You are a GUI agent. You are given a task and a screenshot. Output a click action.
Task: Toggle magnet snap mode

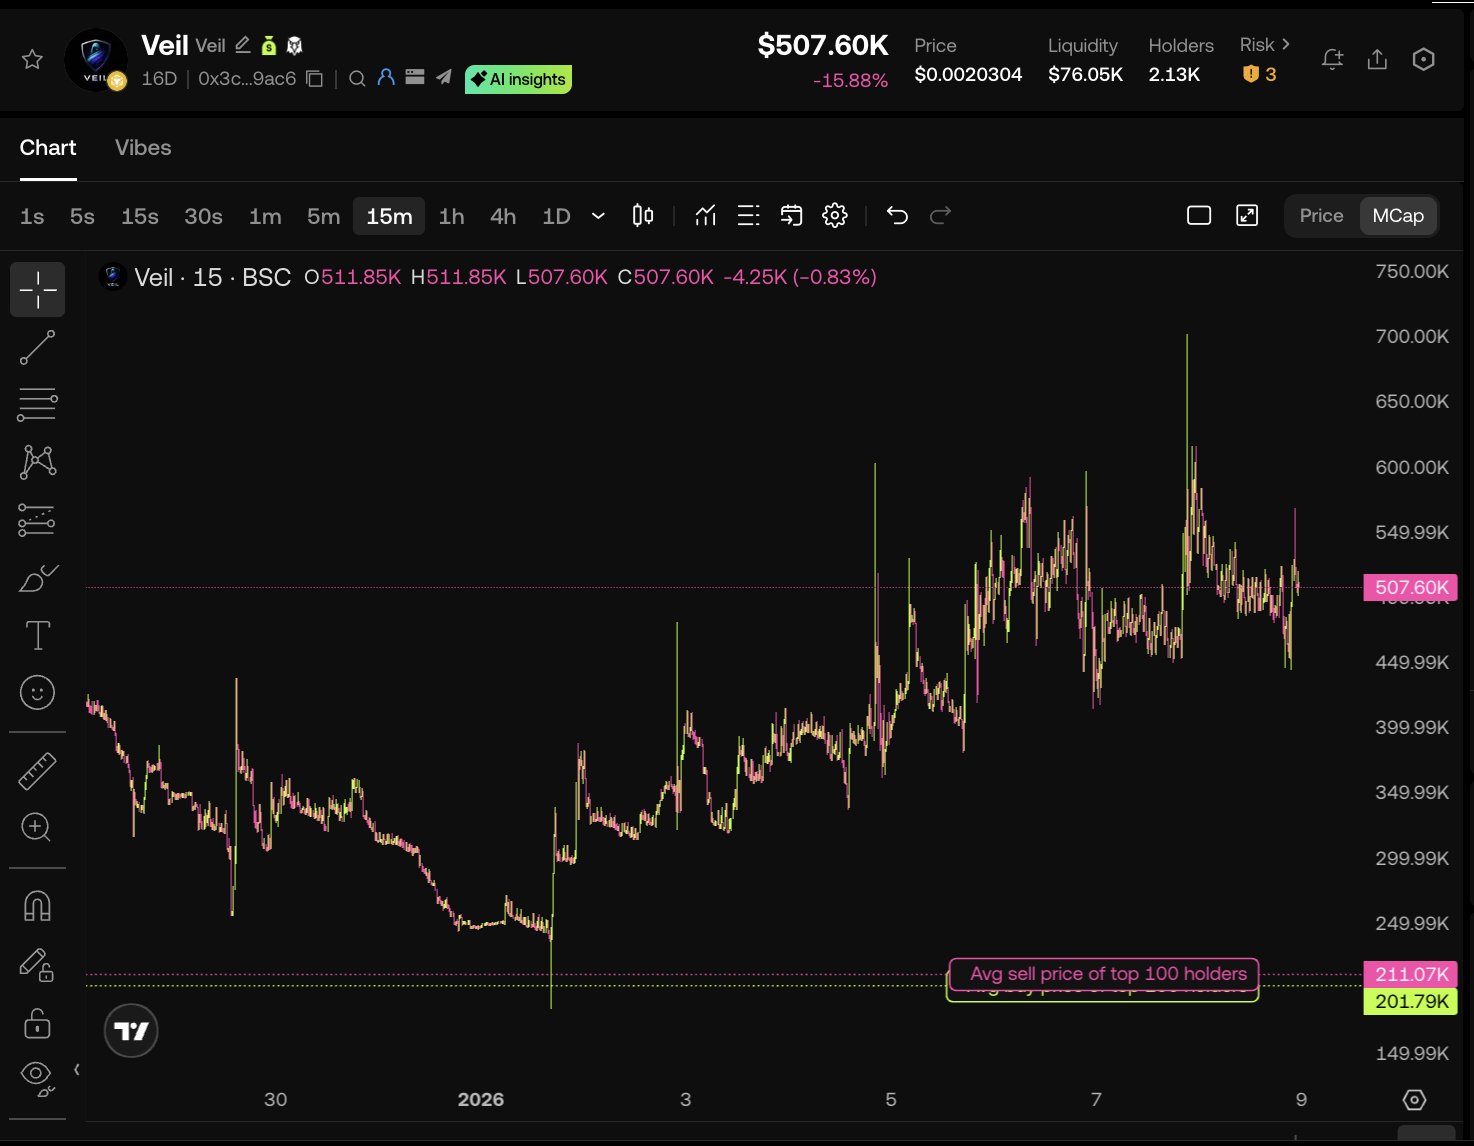[x=38, y=906]
